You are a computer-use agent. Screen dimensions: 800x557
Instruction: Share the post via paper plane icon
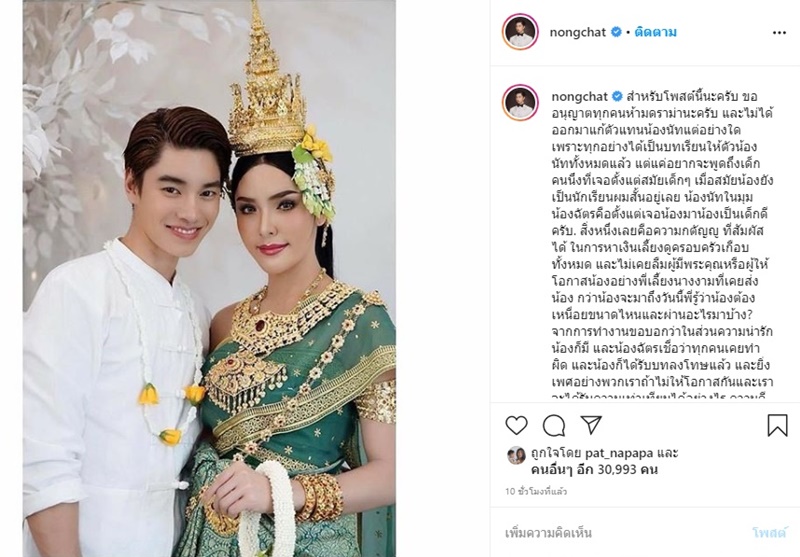pyautogui.click(x=591, y=424)
